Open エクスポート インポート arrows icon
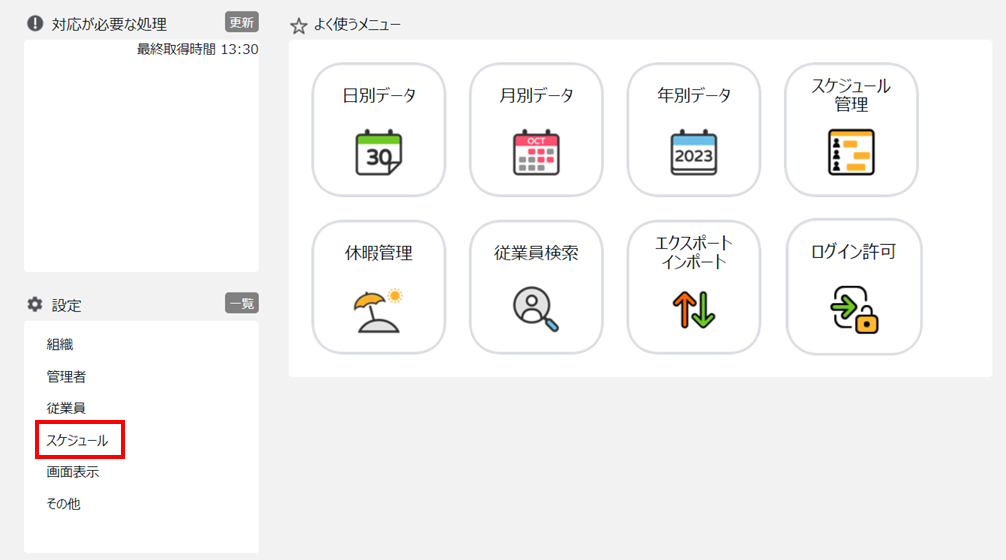 pos(694,310)
